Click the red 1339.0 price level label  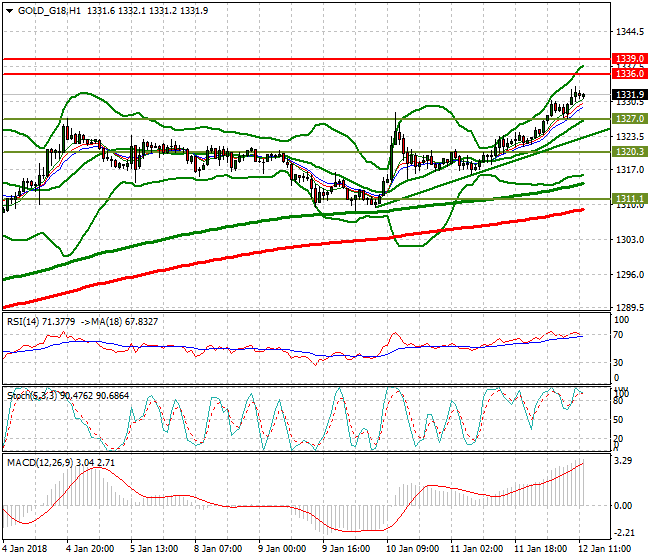pyautogui.click(x=629, y=58)
